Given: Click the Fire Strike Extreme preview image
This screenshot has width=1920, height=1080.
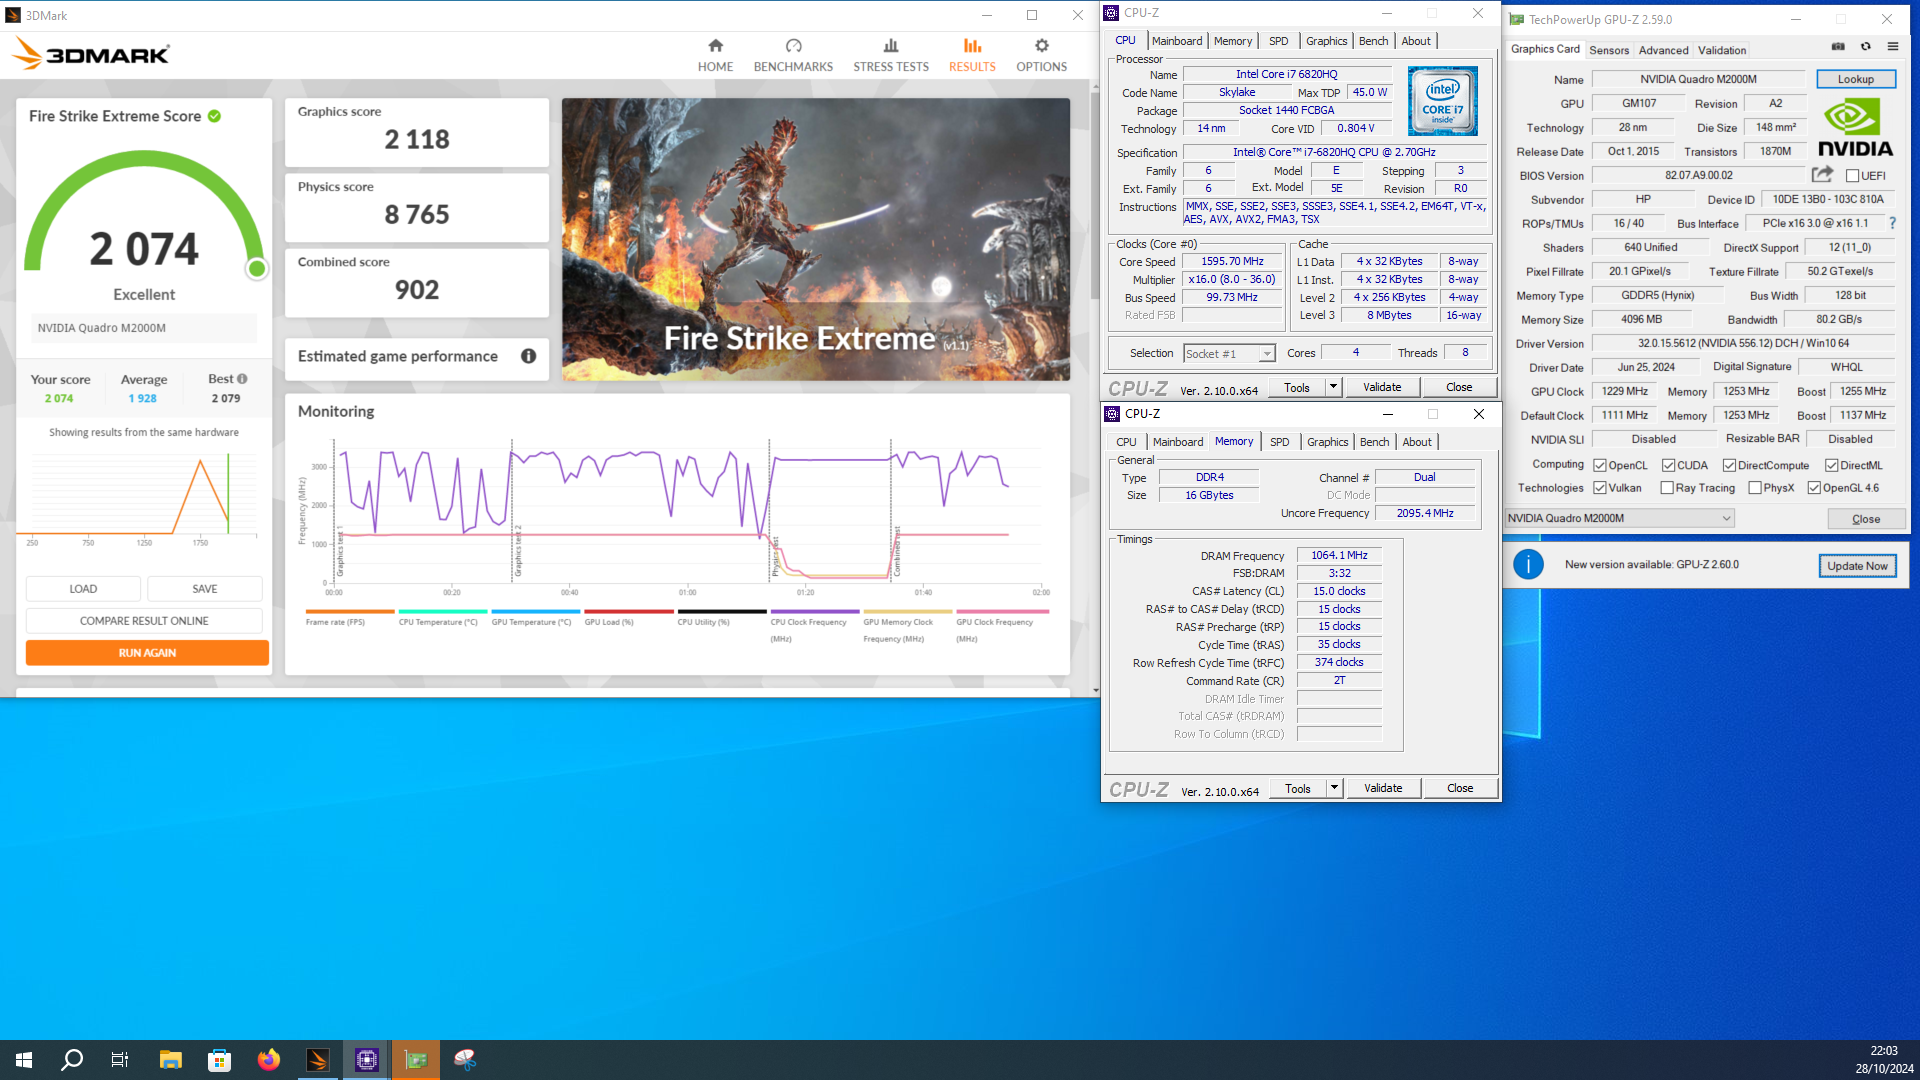Looking at the screenshot, I should [x=816, y=239].
